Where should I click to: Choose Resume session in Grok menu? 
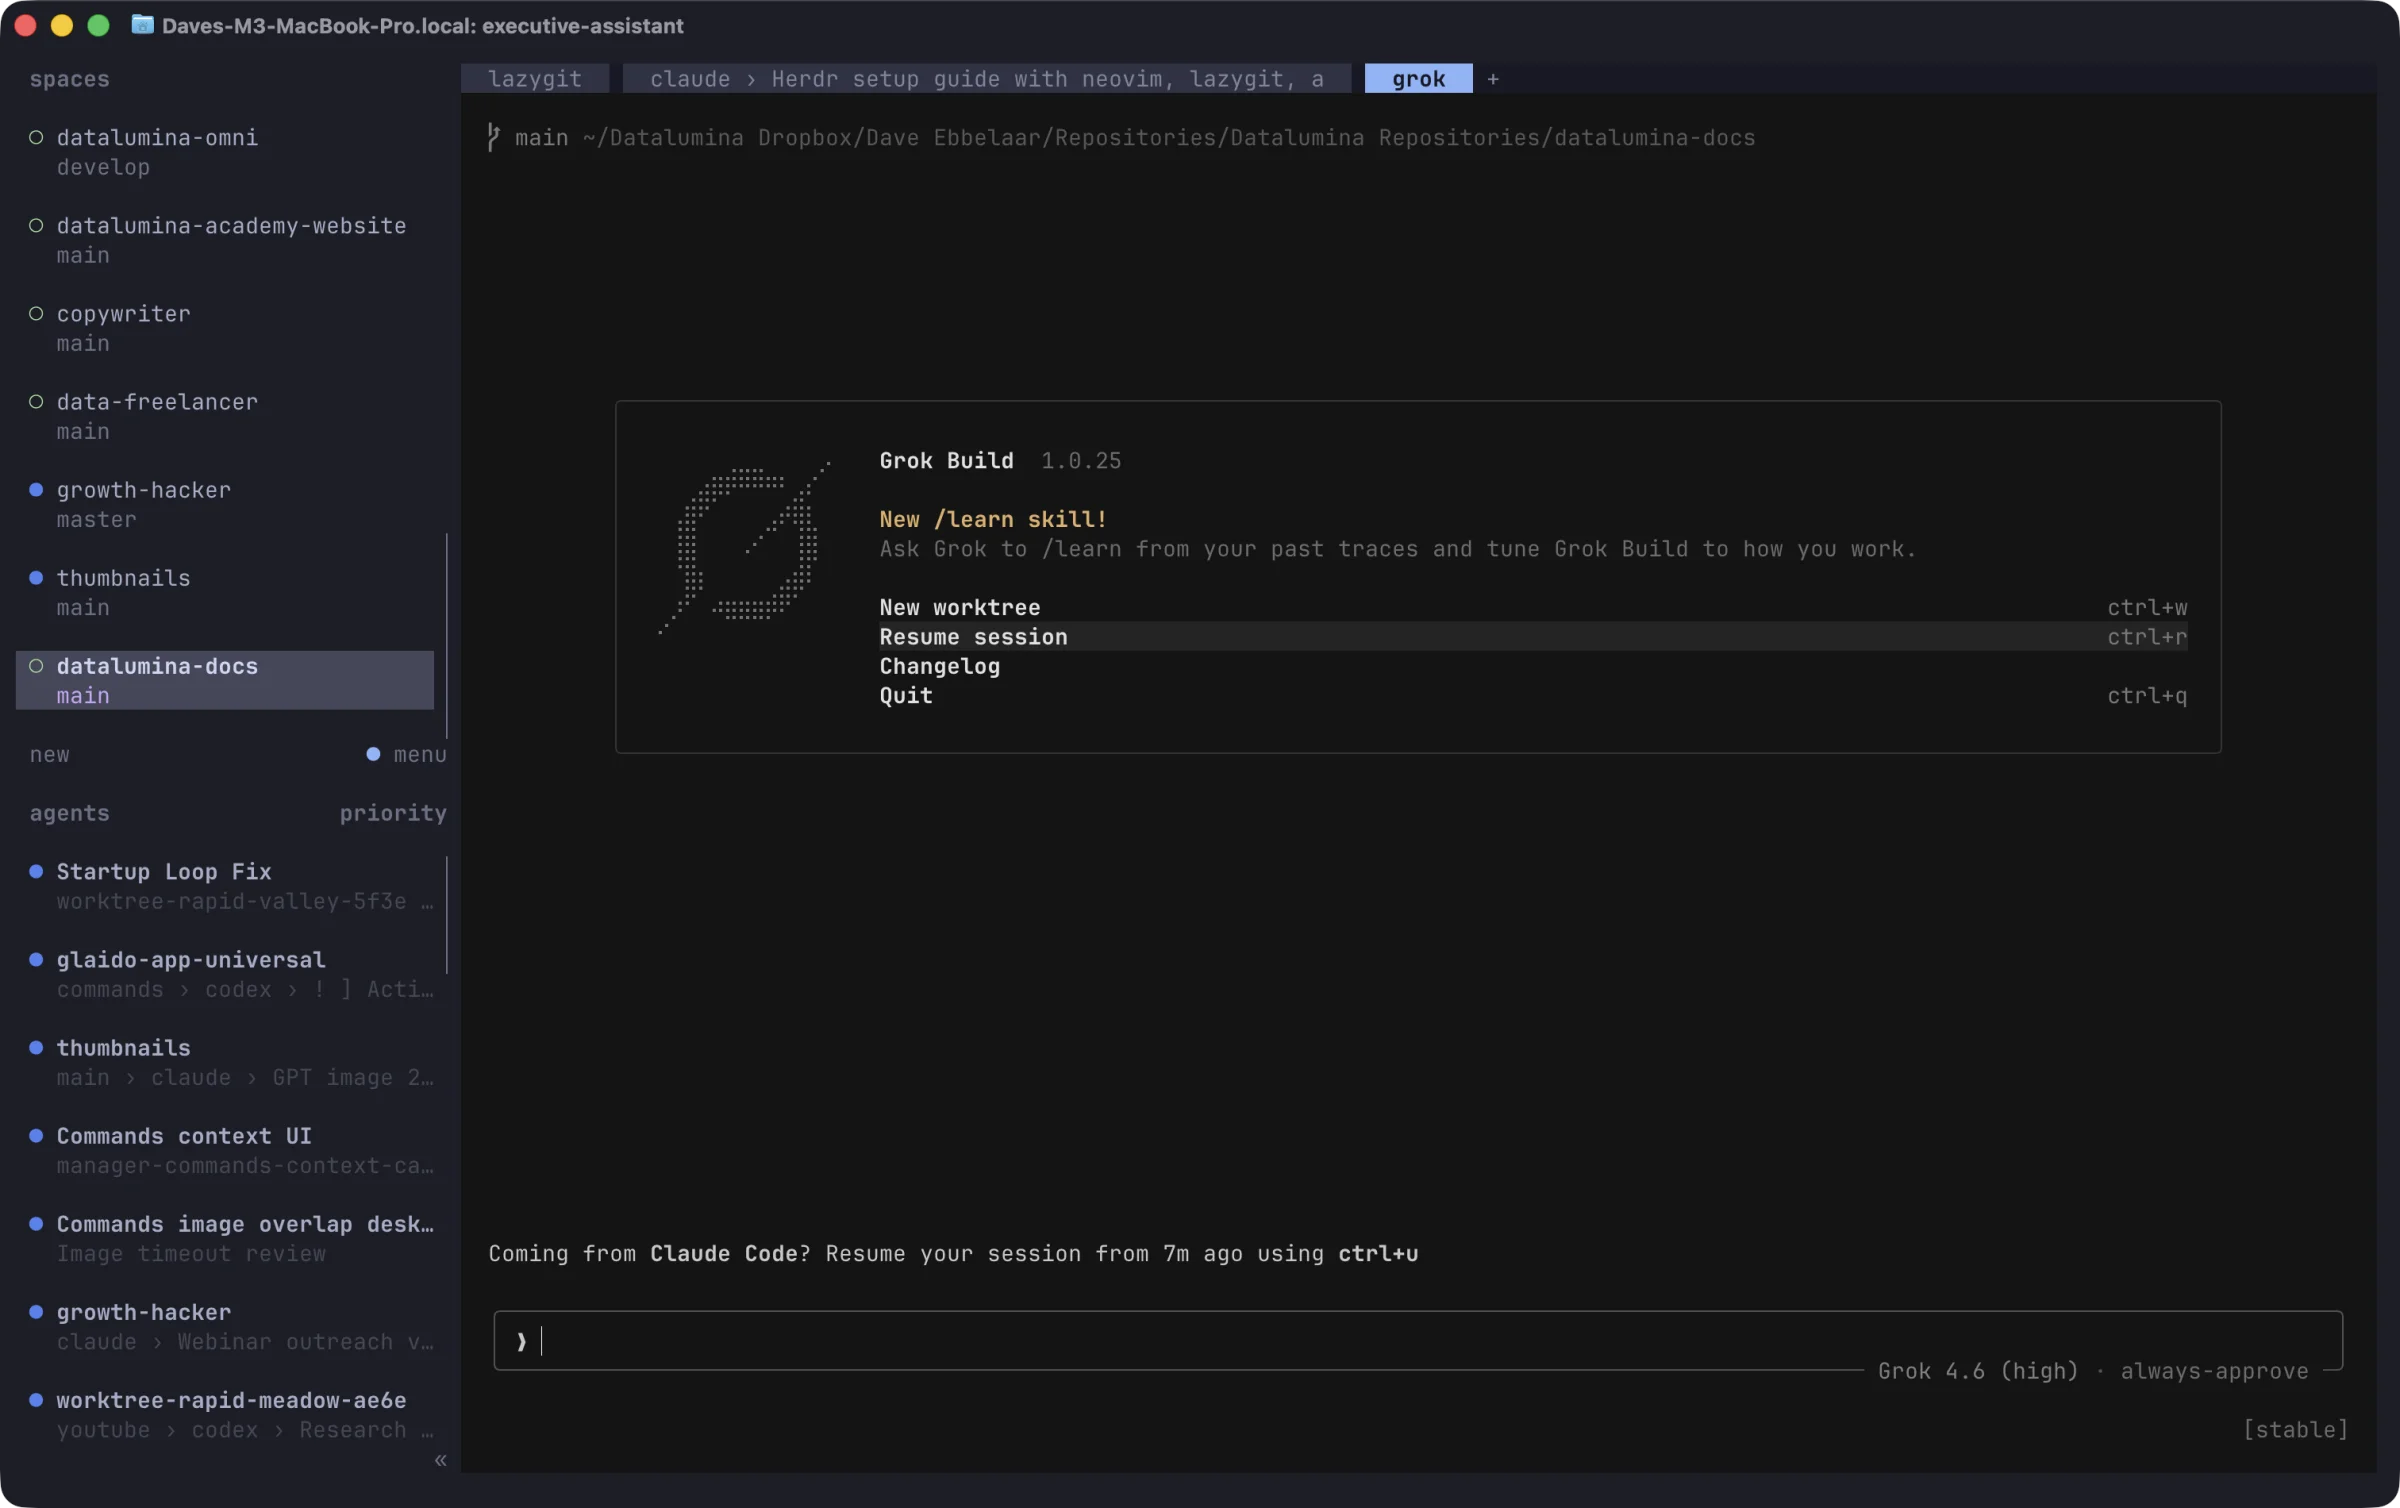coord(1533,636)
